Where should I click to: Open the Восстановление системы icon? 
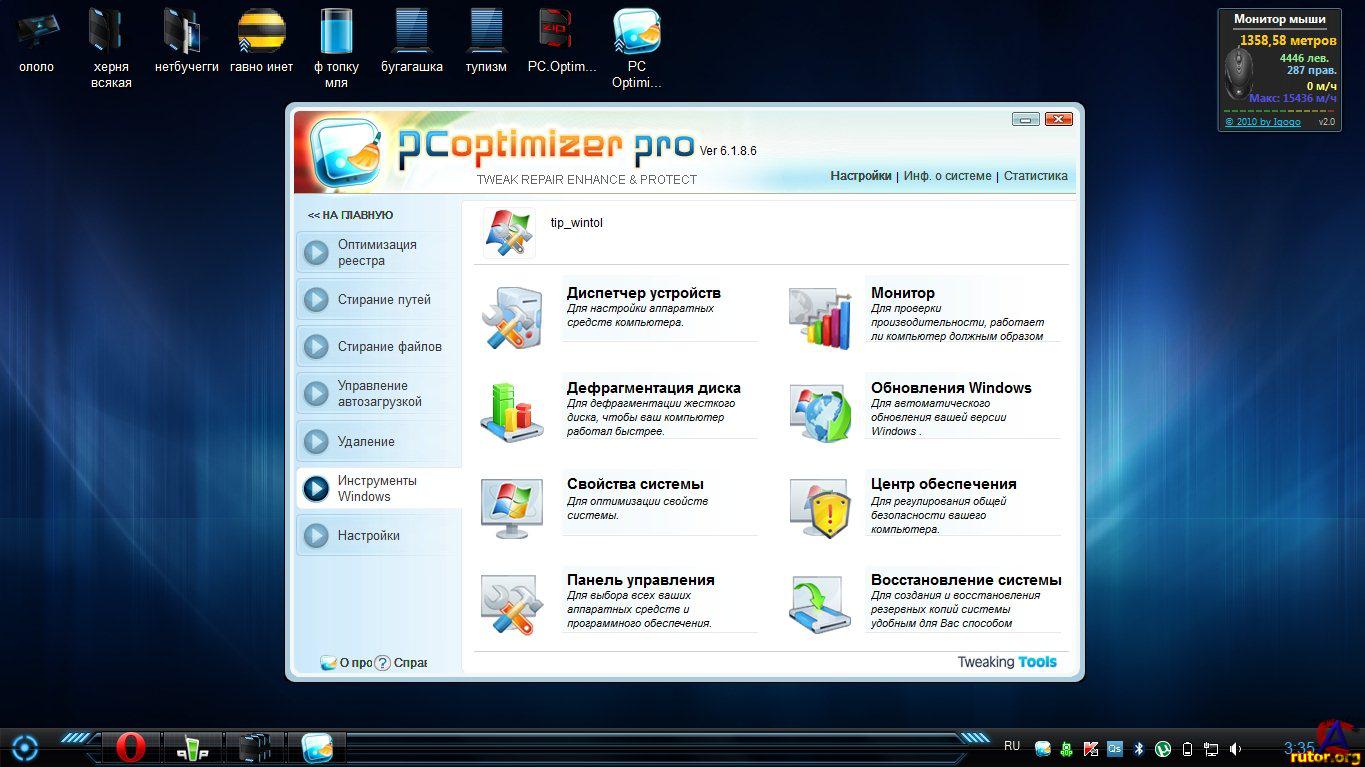pos(819,603)
